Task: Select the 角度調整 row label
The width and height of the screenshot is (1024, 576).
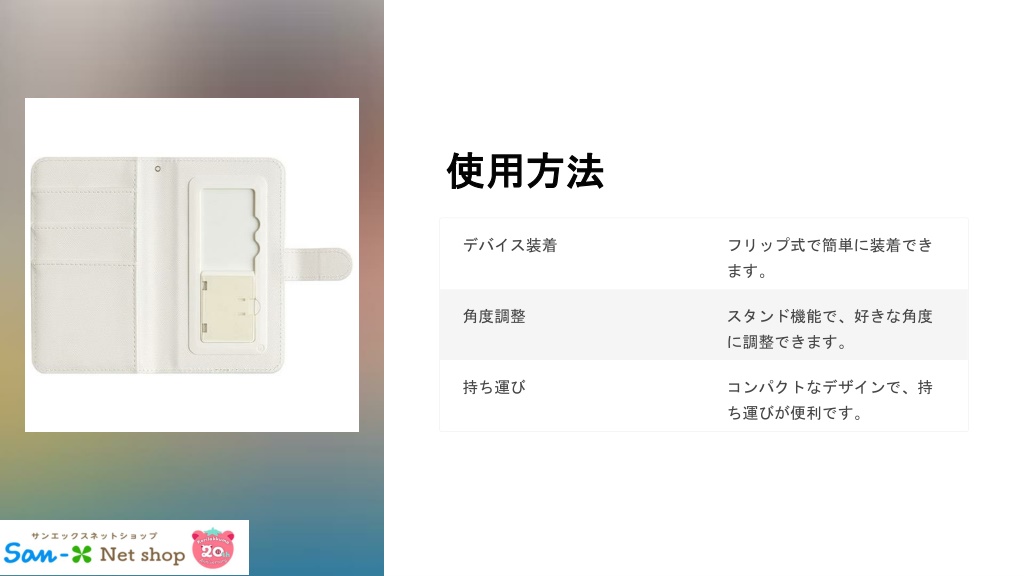Action: click(x=494, y=317)
